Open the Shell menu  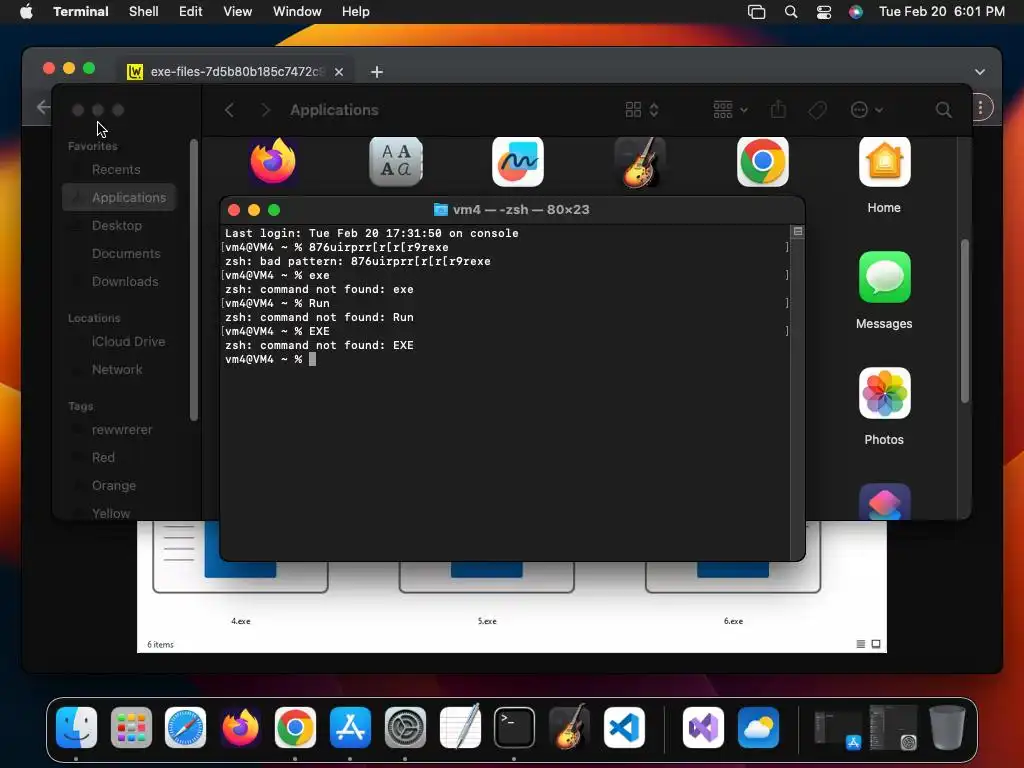coord(143,12)
